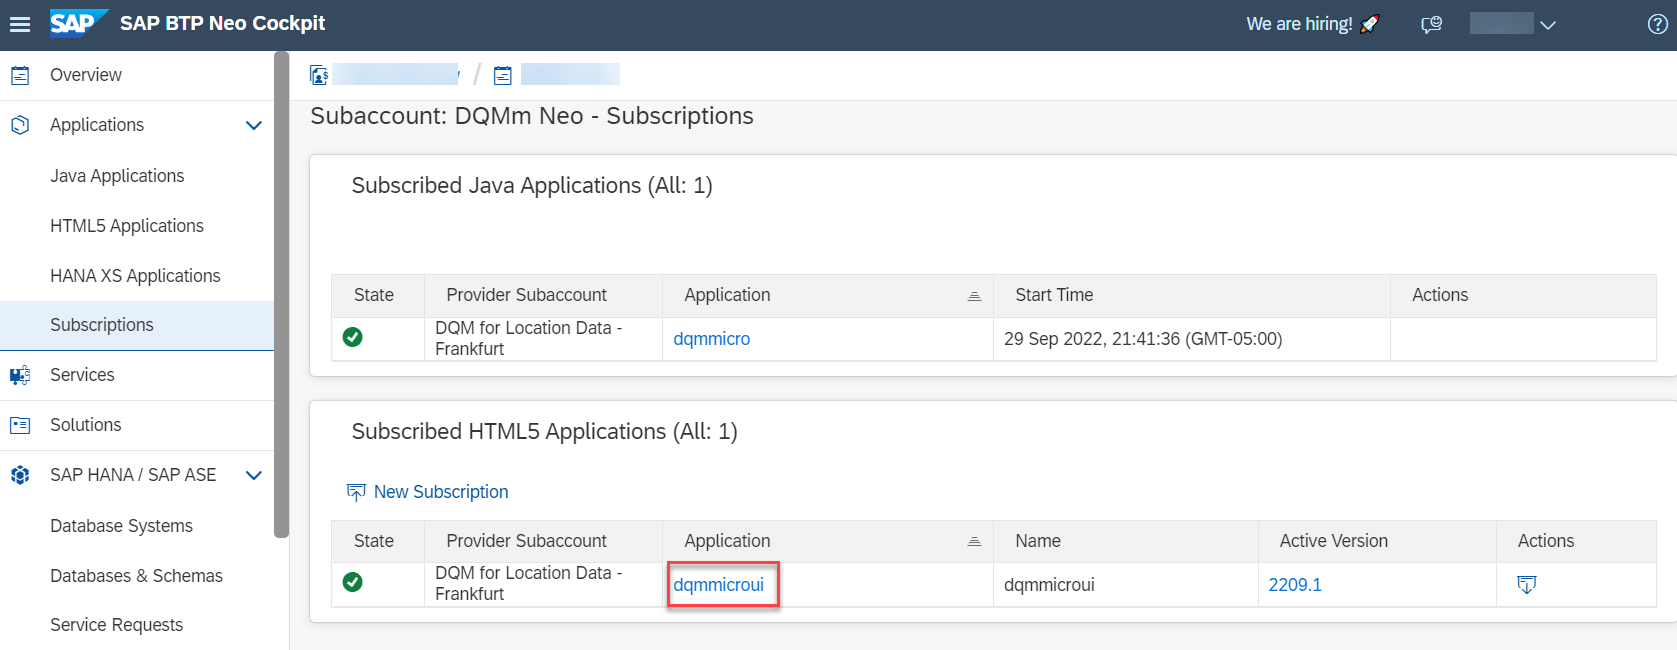Click the start time 29 Sep 2022 cell
This screenshot has width=1677, height=650.
click(x=1143, y=339)
